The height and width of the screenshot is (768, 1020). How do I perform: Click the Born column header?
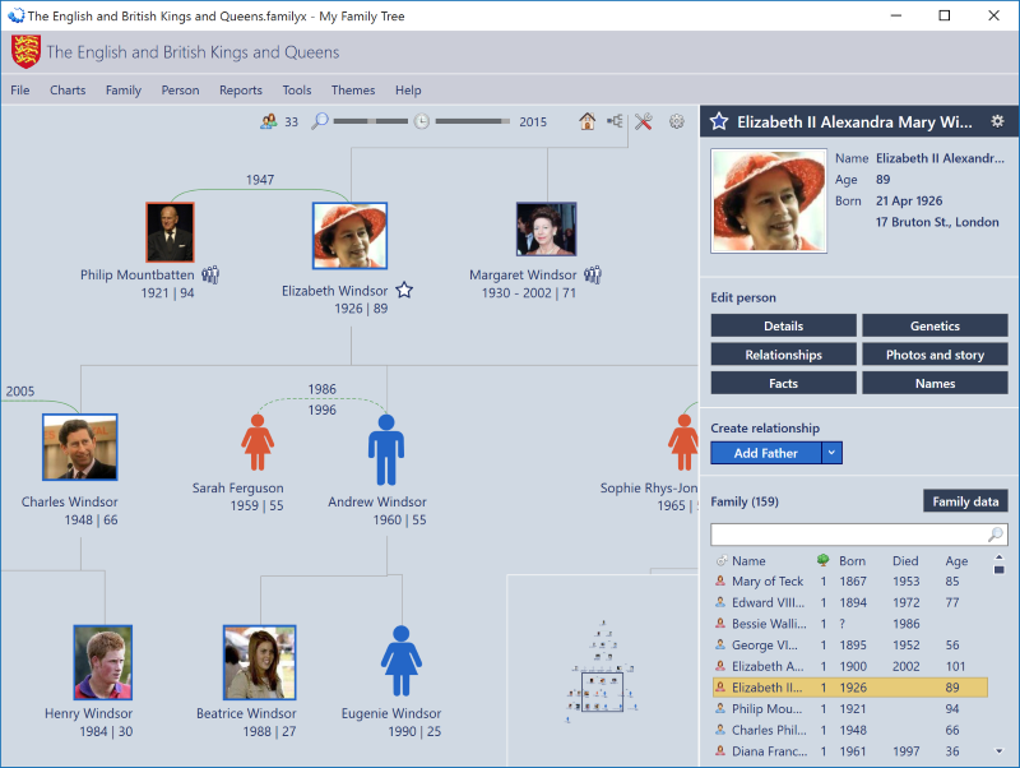click(852, 561)
